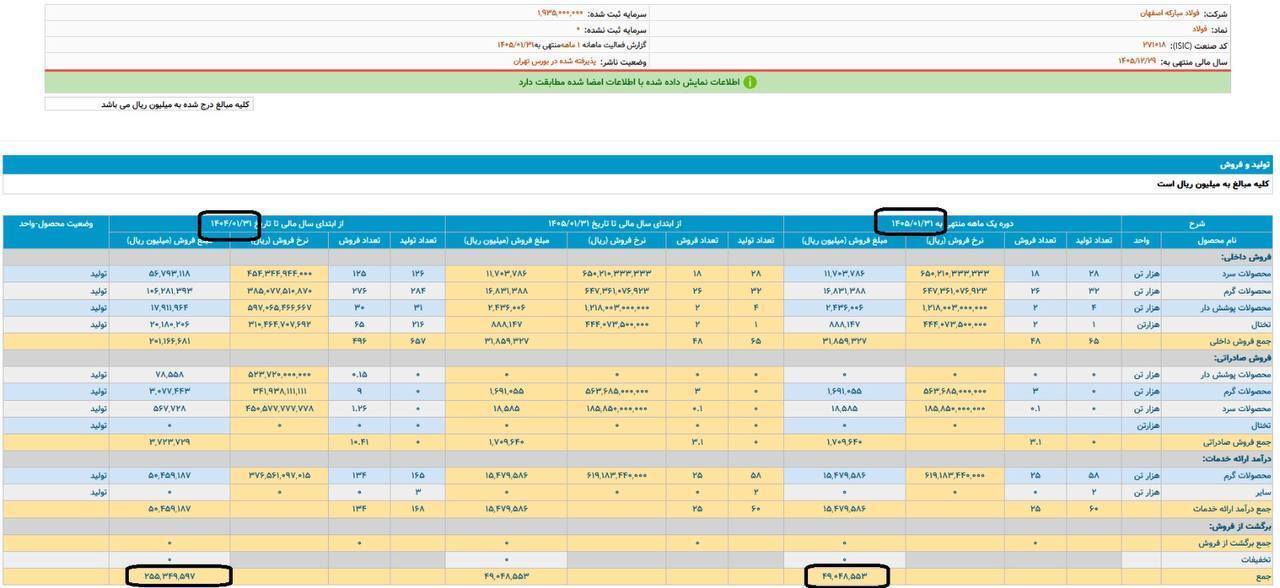Click the company name "فولاد مبارکه اصفهان"

point(1168,14)
